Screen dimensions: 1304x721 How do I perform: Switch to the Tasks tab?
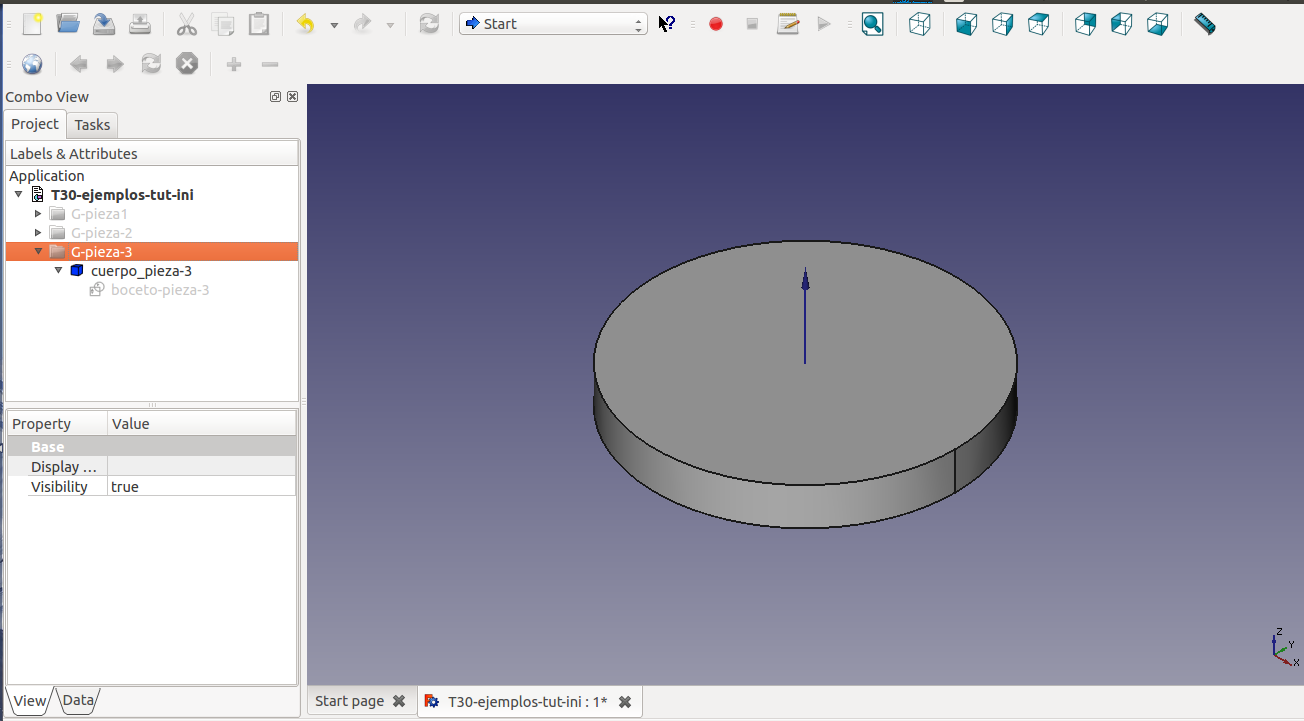click(x=92, y=125)
